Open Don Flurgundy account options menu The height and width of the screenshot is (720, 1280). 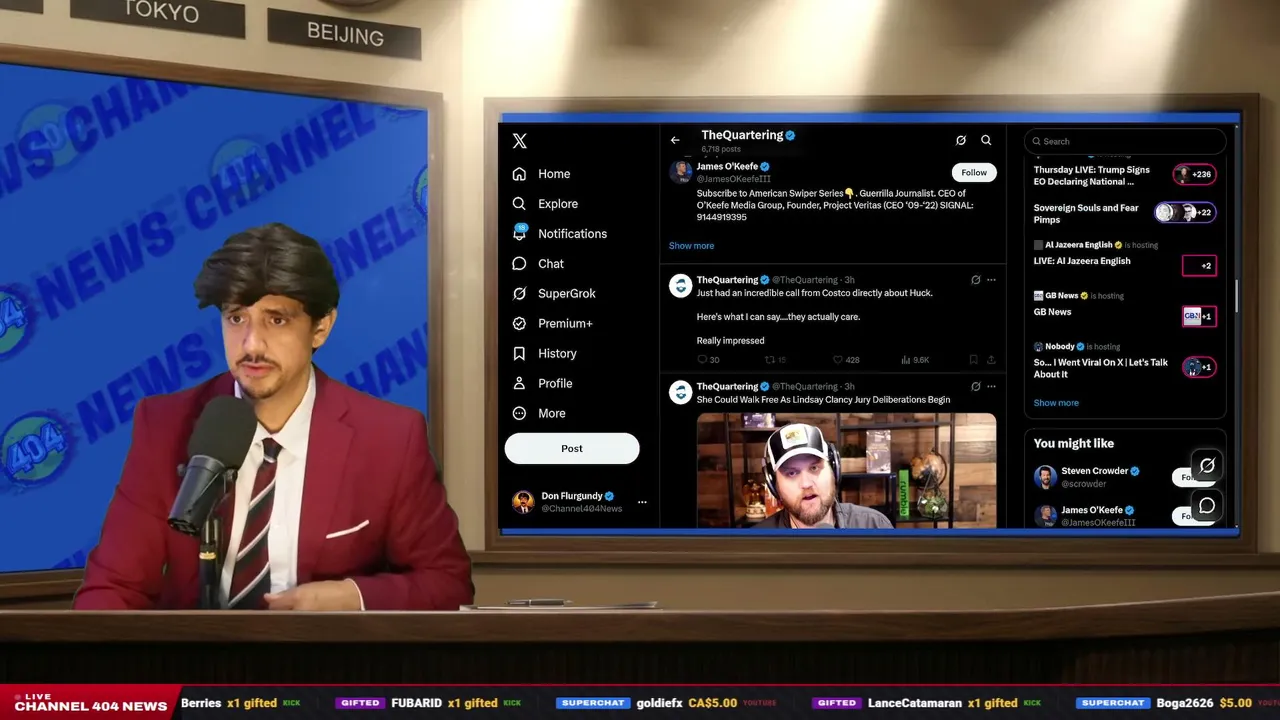[642, 502]
